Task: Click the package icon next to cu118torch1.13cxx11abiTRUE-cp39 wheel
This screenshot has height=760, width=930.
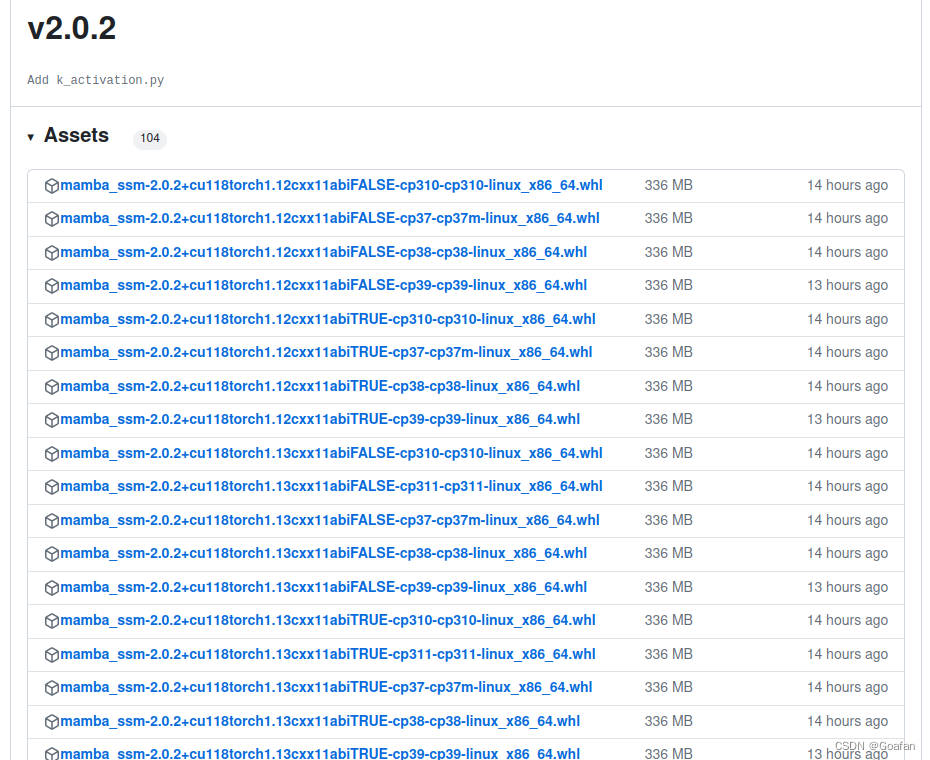Action: [x=51, y=754]
